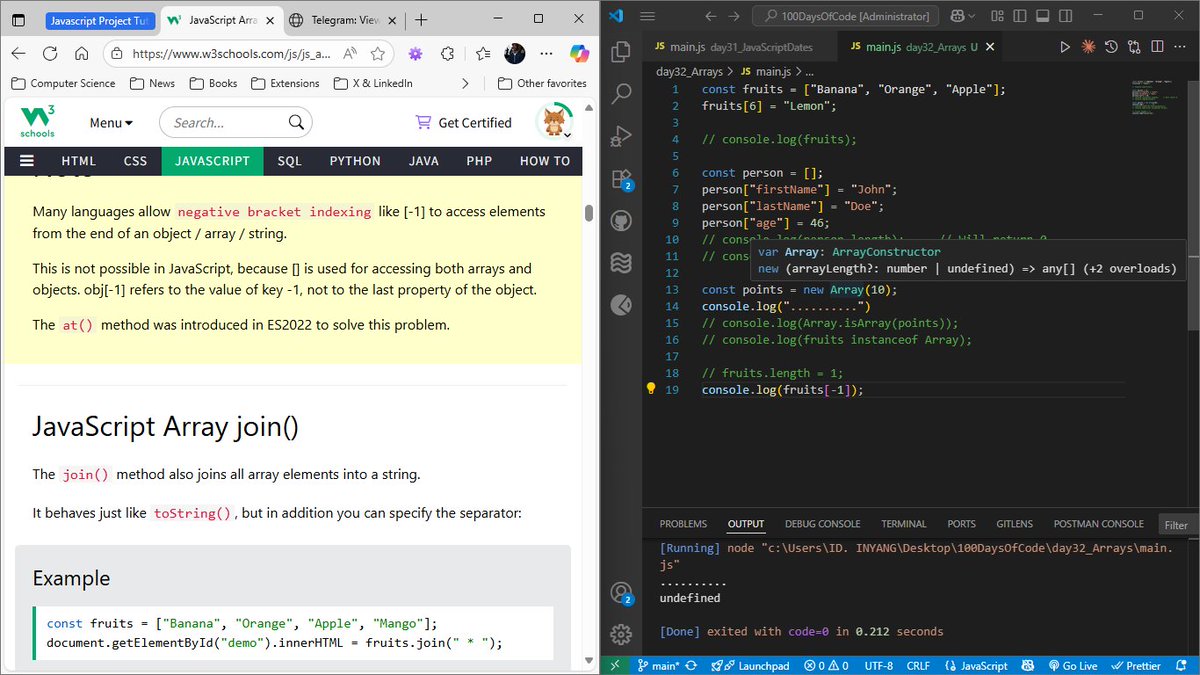Open Run and Debug view

point(621,136)
